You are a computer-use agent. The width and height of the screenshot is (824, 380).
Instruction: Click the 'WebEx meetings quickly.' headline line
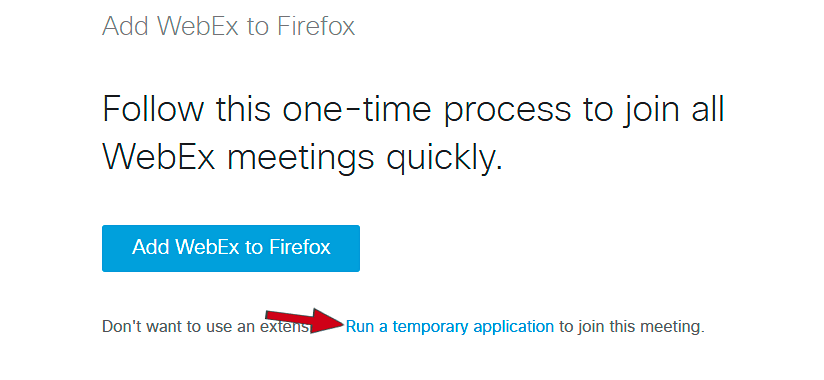[303, 157]
